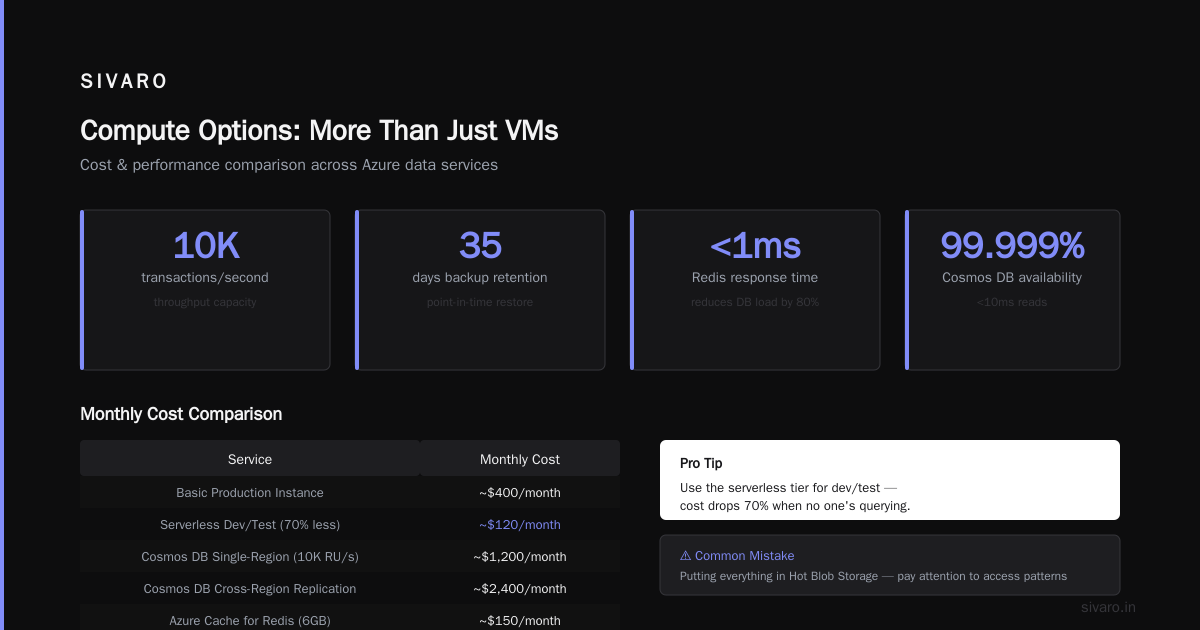Click the 'throughput capacity' caption
Screen dimensions: 1200x630
coord(205,302)
